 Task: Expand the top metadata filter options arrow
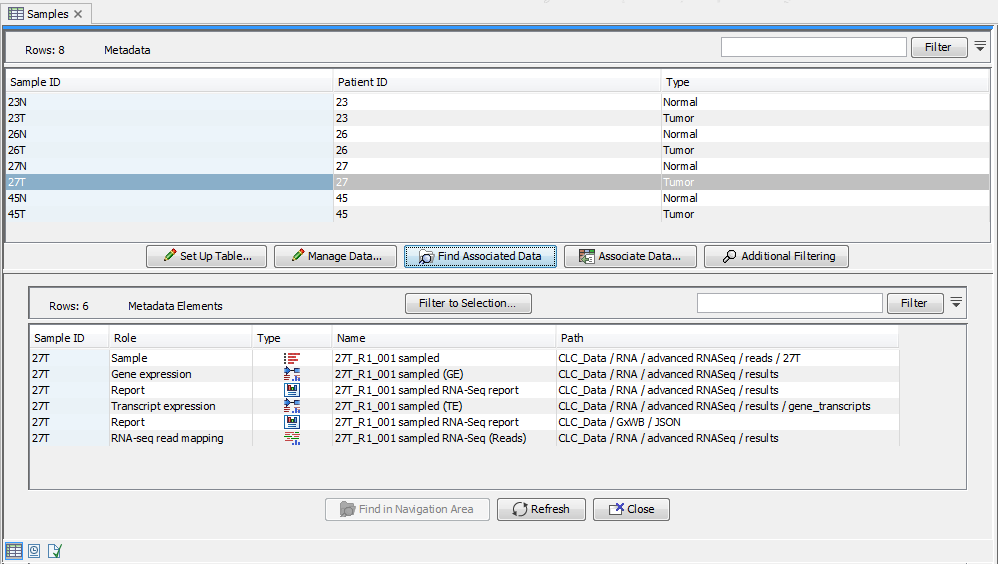click(x=980, y=47)
